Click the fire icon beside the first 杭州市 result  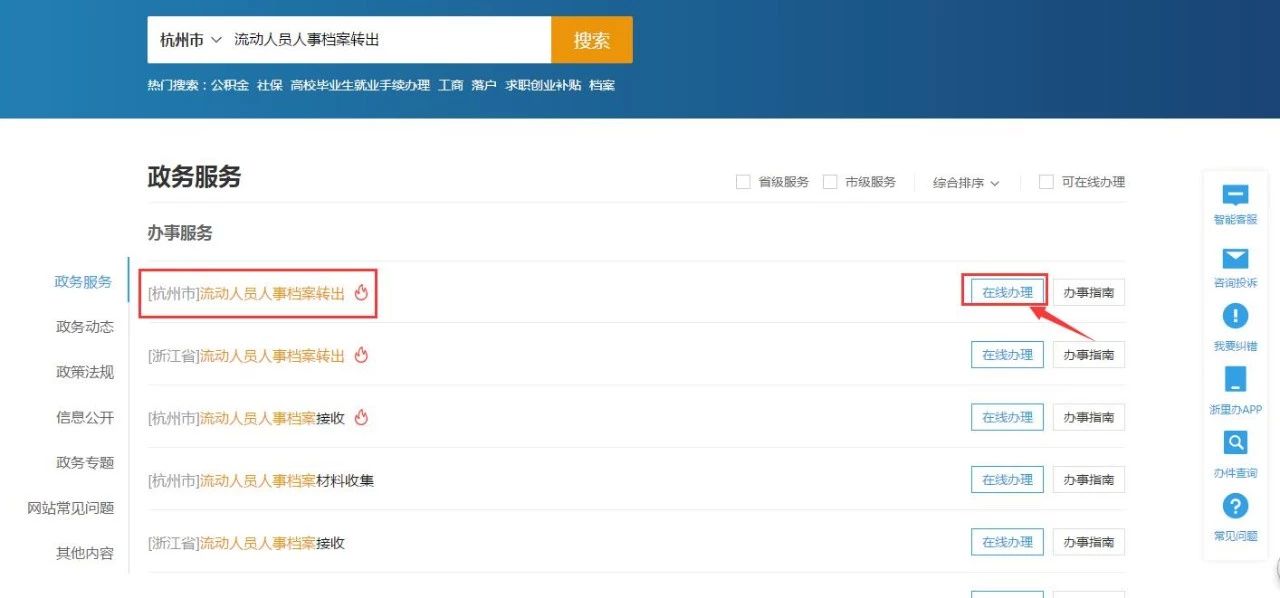(362, 293)
